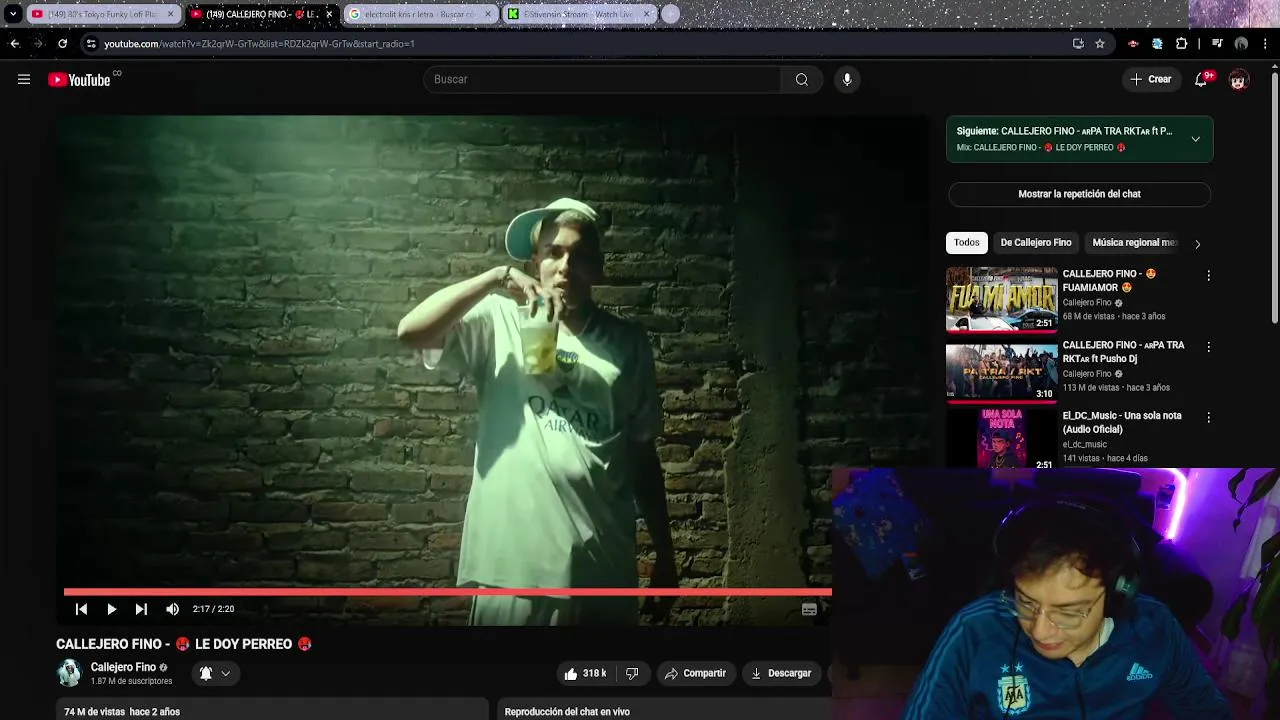Go to YouTube home via logo
The width and height of the screenshot is (1280, 720).
click(x=79, y=80)
